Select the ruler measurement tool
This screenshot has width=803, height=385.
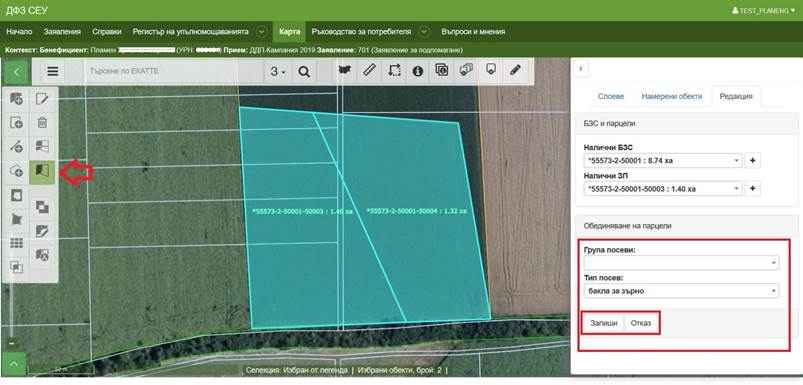pyautogui.click(x=369, y=70)
